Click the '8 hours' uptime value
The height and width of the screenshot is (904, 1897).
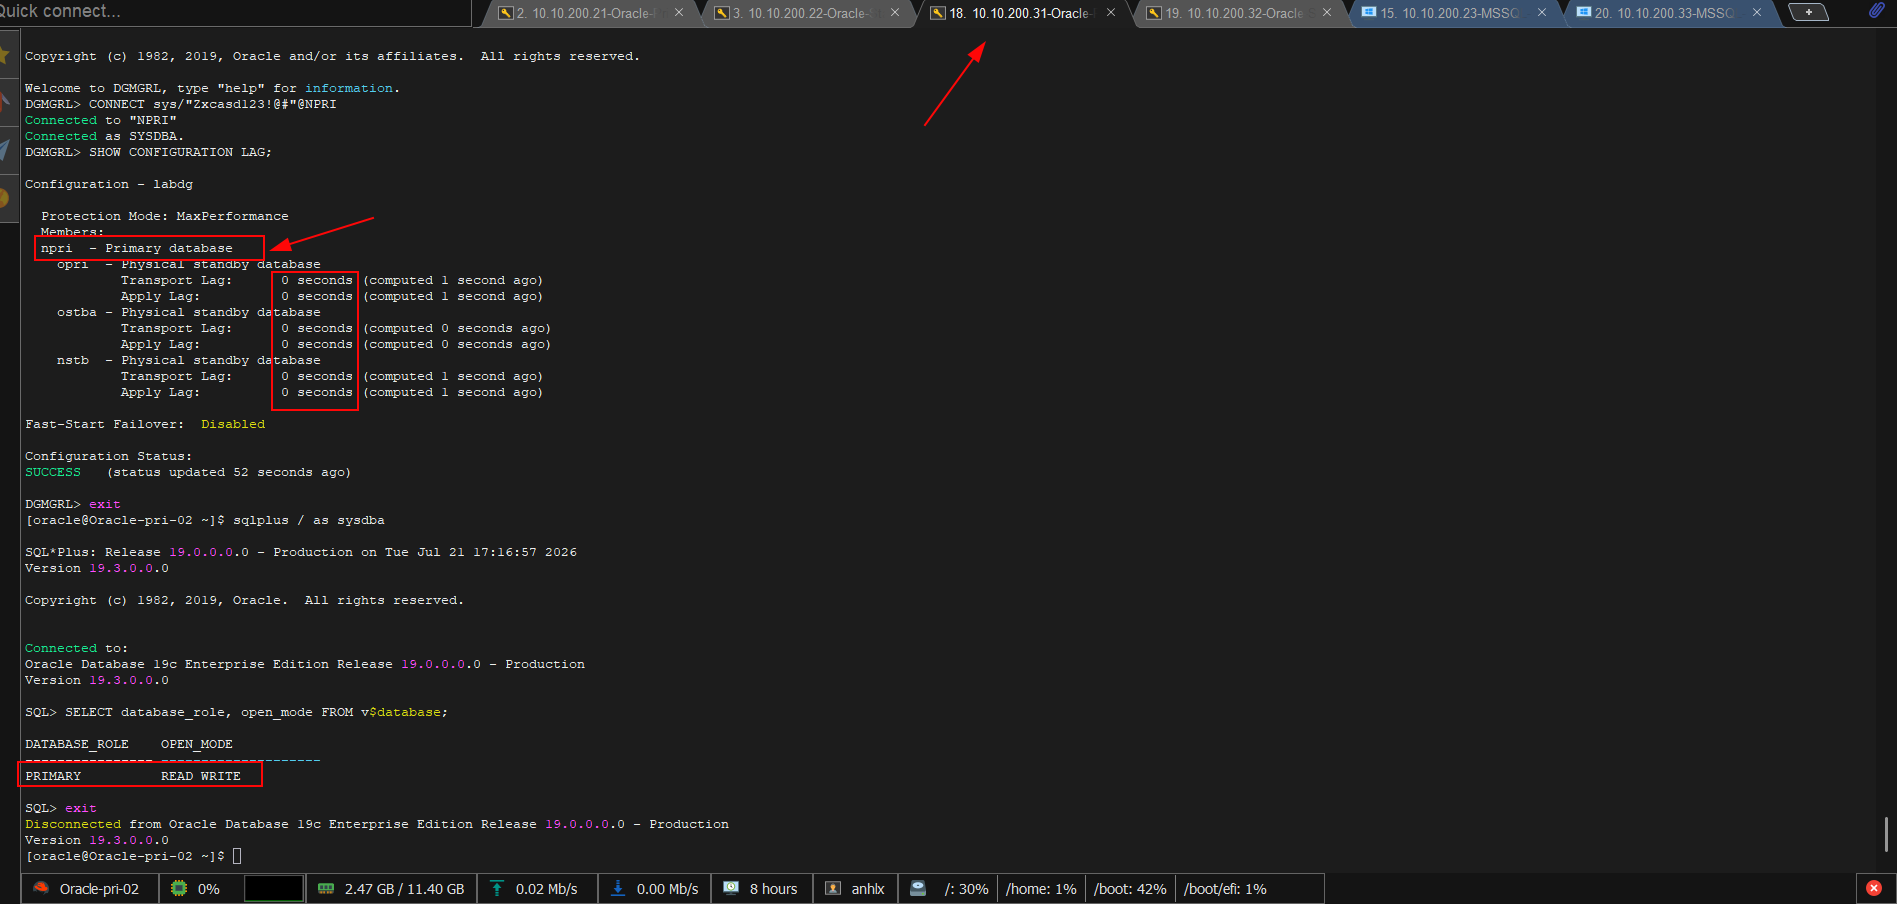774,889
